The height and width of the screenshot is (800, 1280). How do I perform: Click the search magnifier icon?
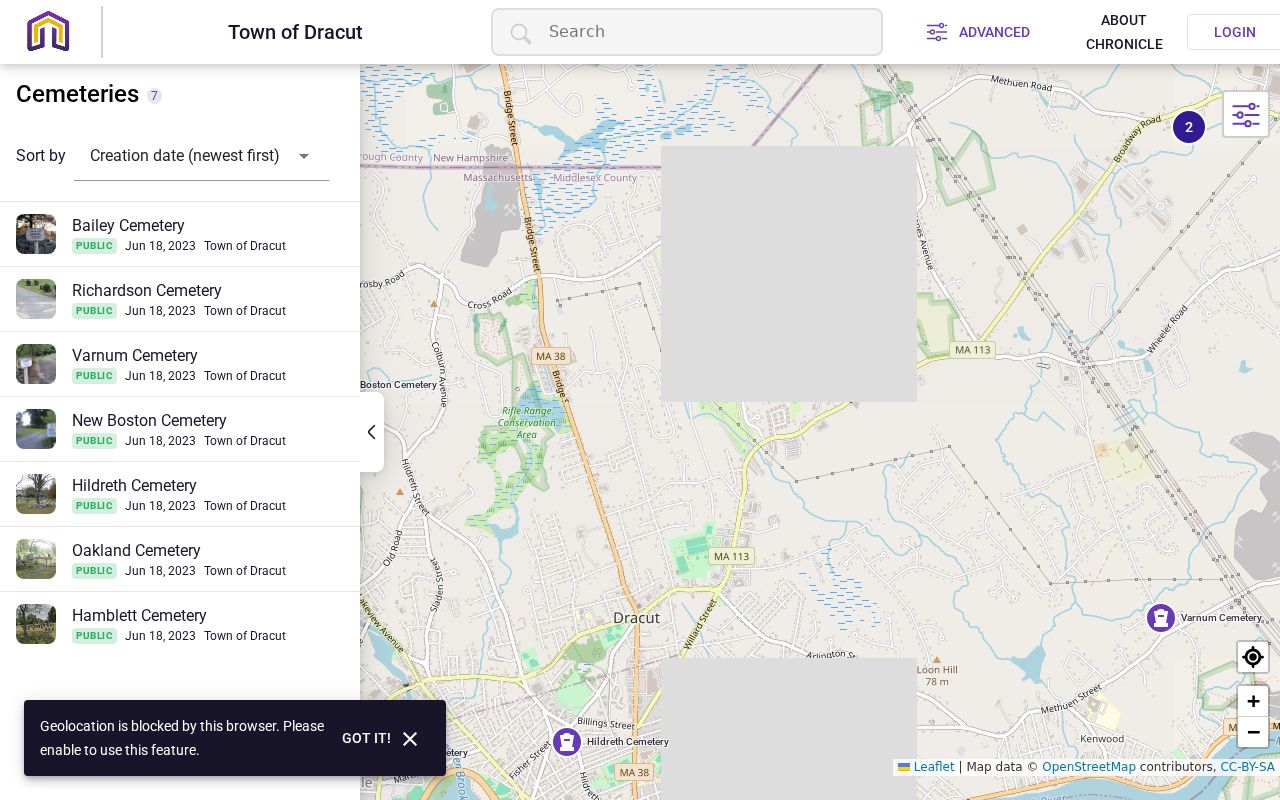coord(520,34)
